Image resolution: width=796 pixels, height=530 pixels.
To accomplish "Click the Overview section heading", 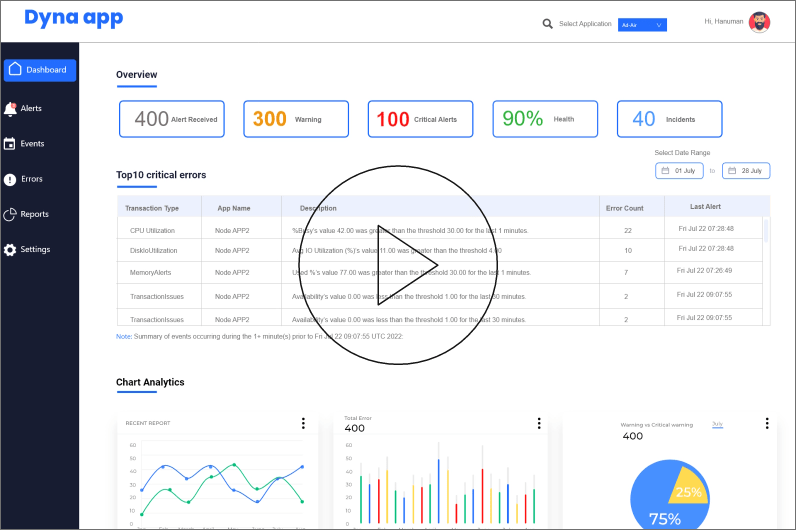I will point(137,75).
